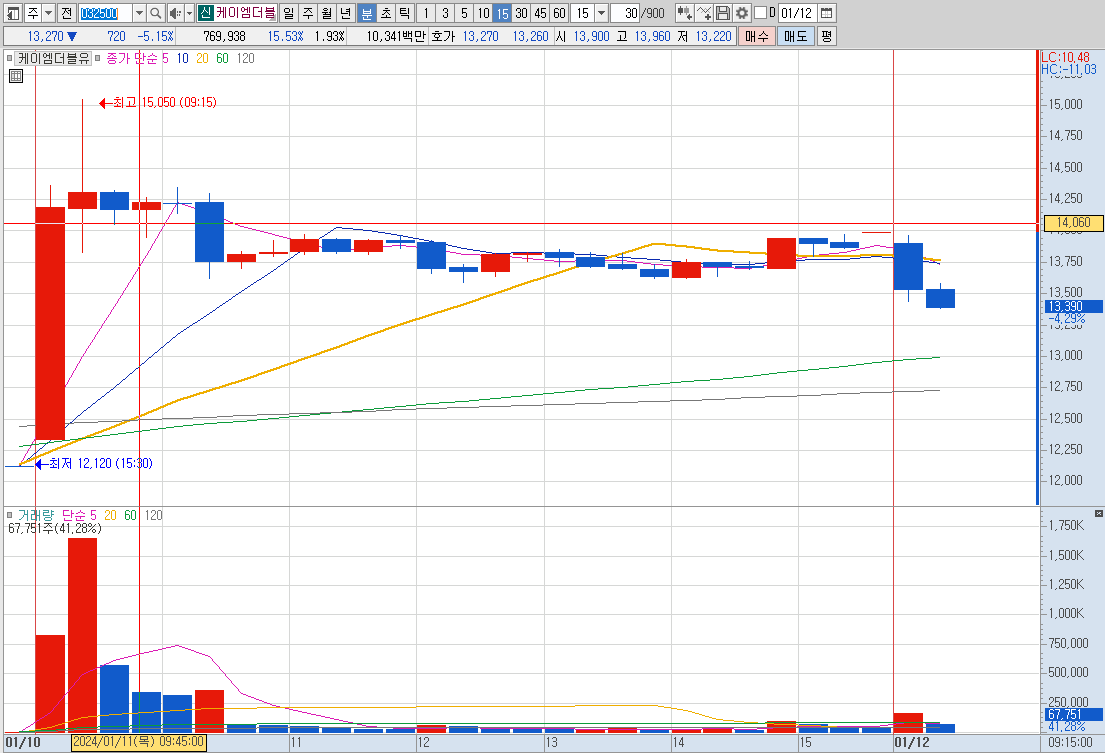Click the blue 10 moving average label
Screen dimensions: 1105x753
[x=183, y=58]
